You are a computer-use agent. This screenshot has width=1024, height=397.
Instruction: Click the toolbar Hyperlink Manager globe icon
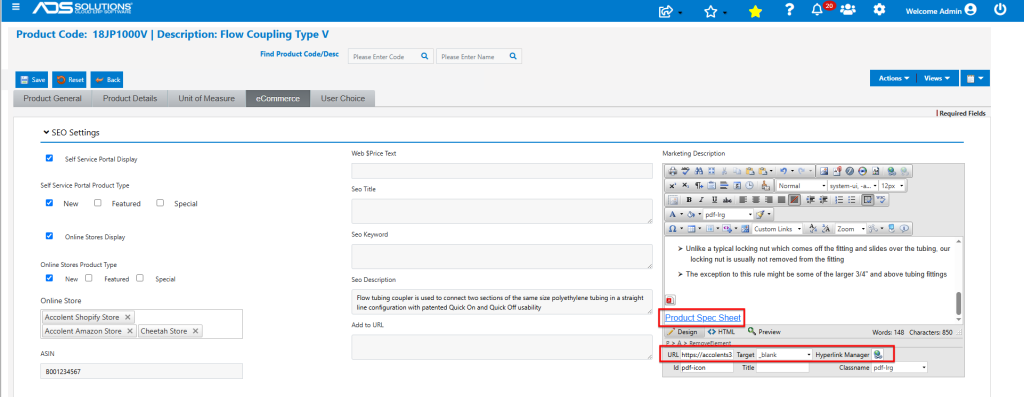point(891,170)
